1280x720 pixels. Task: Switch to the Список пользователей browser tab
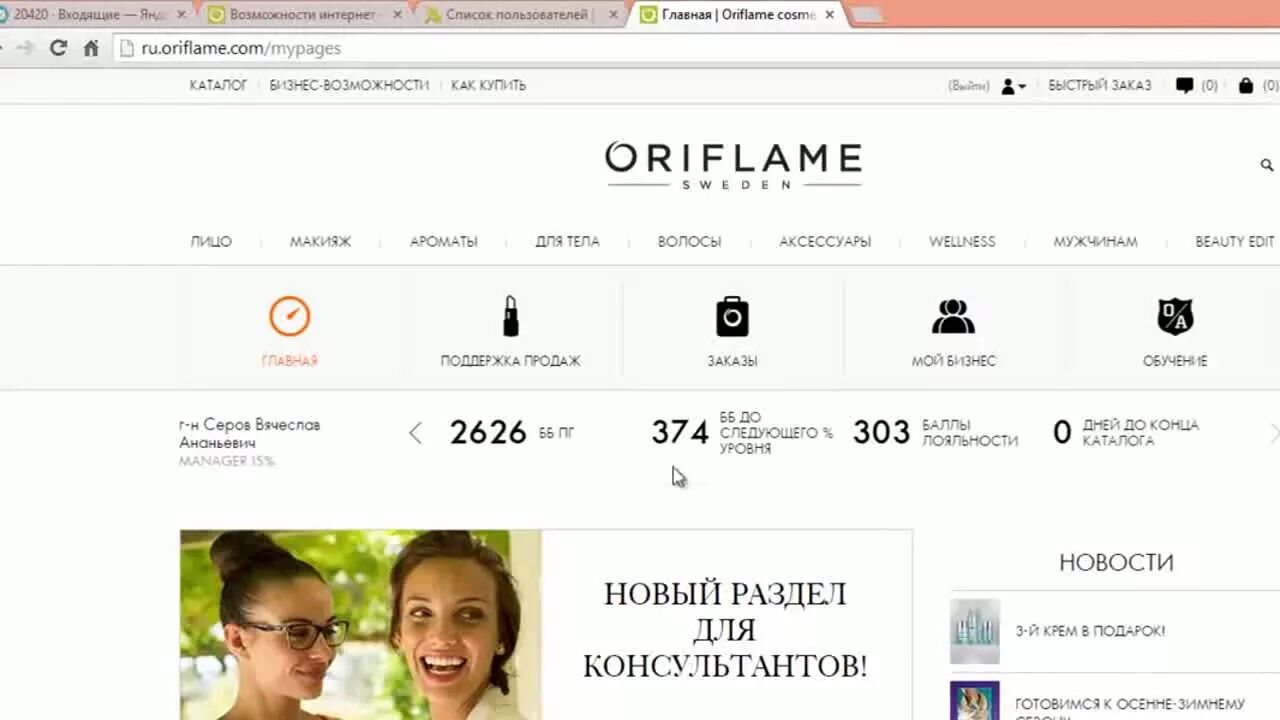tap(518, 15)
